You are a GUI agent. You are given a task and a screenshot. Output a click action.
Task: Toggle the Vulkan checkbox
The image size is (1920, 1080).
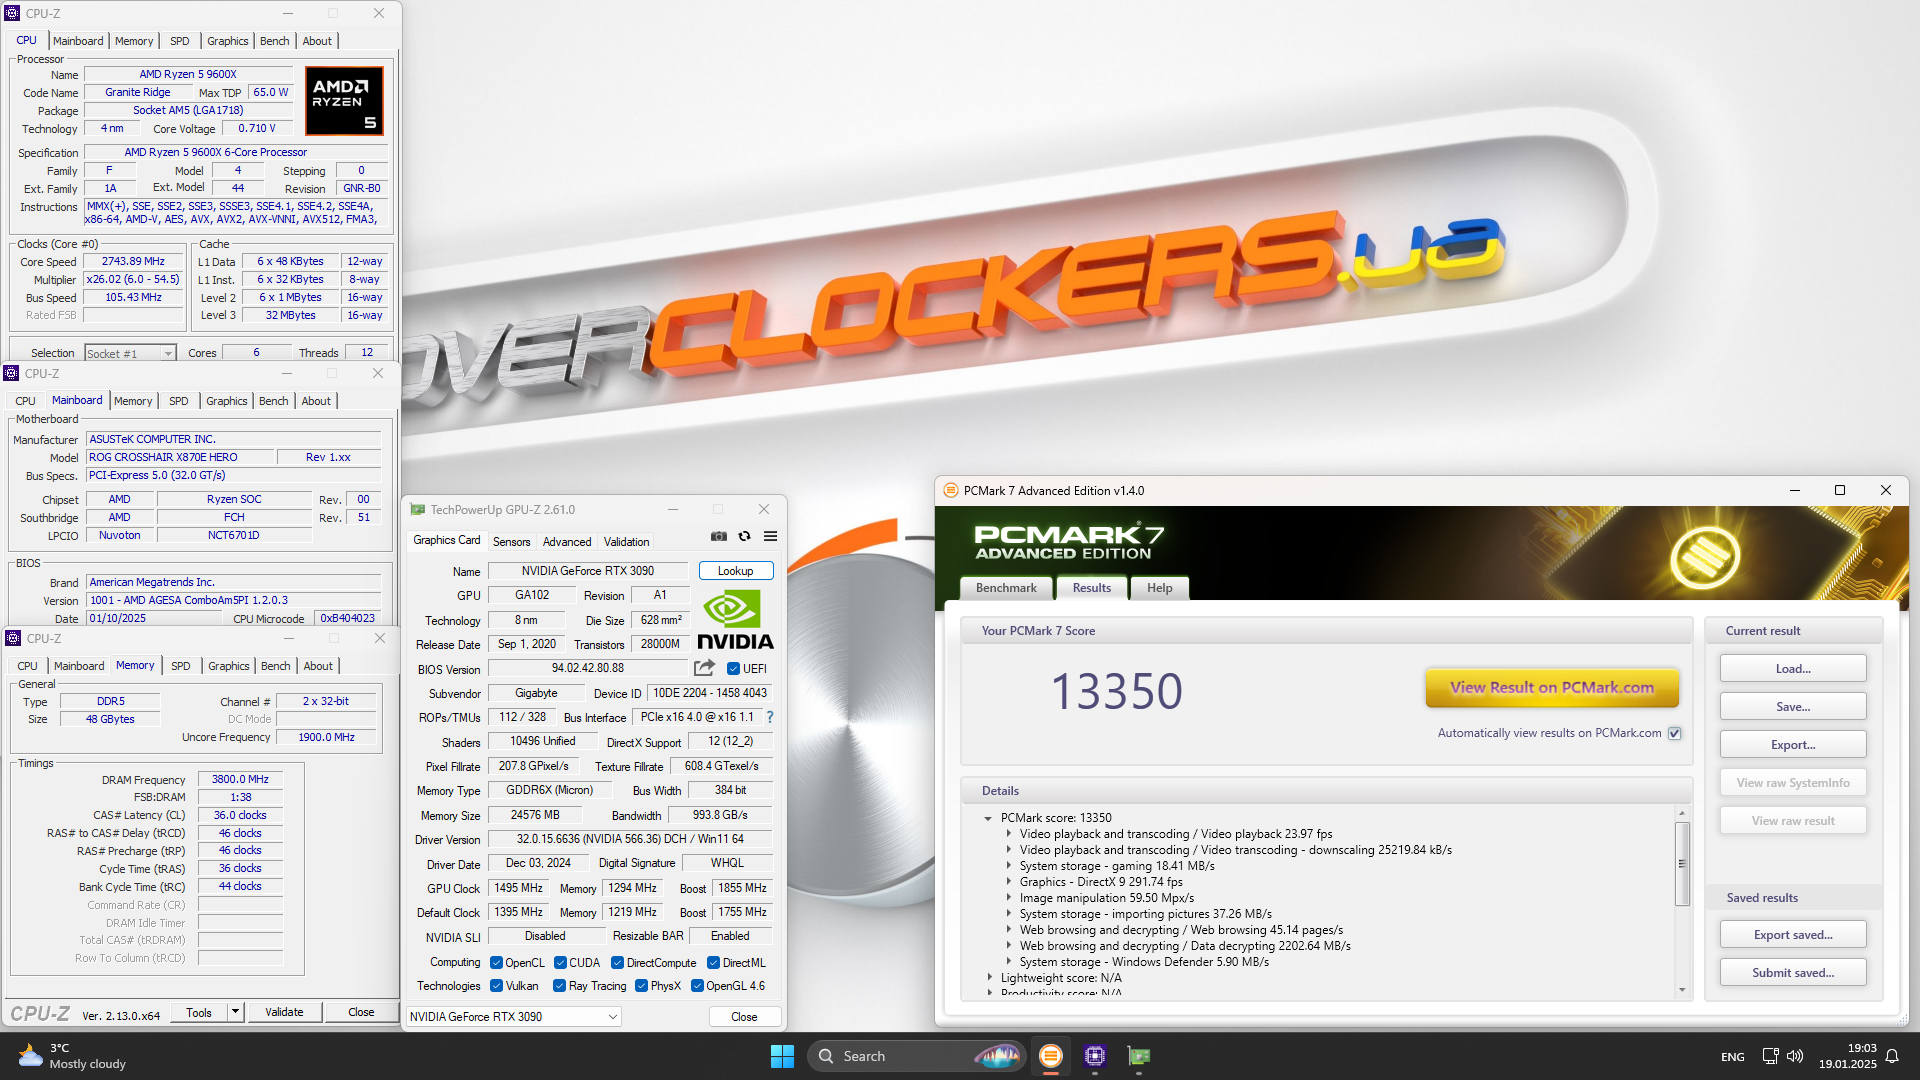[496, 986]
